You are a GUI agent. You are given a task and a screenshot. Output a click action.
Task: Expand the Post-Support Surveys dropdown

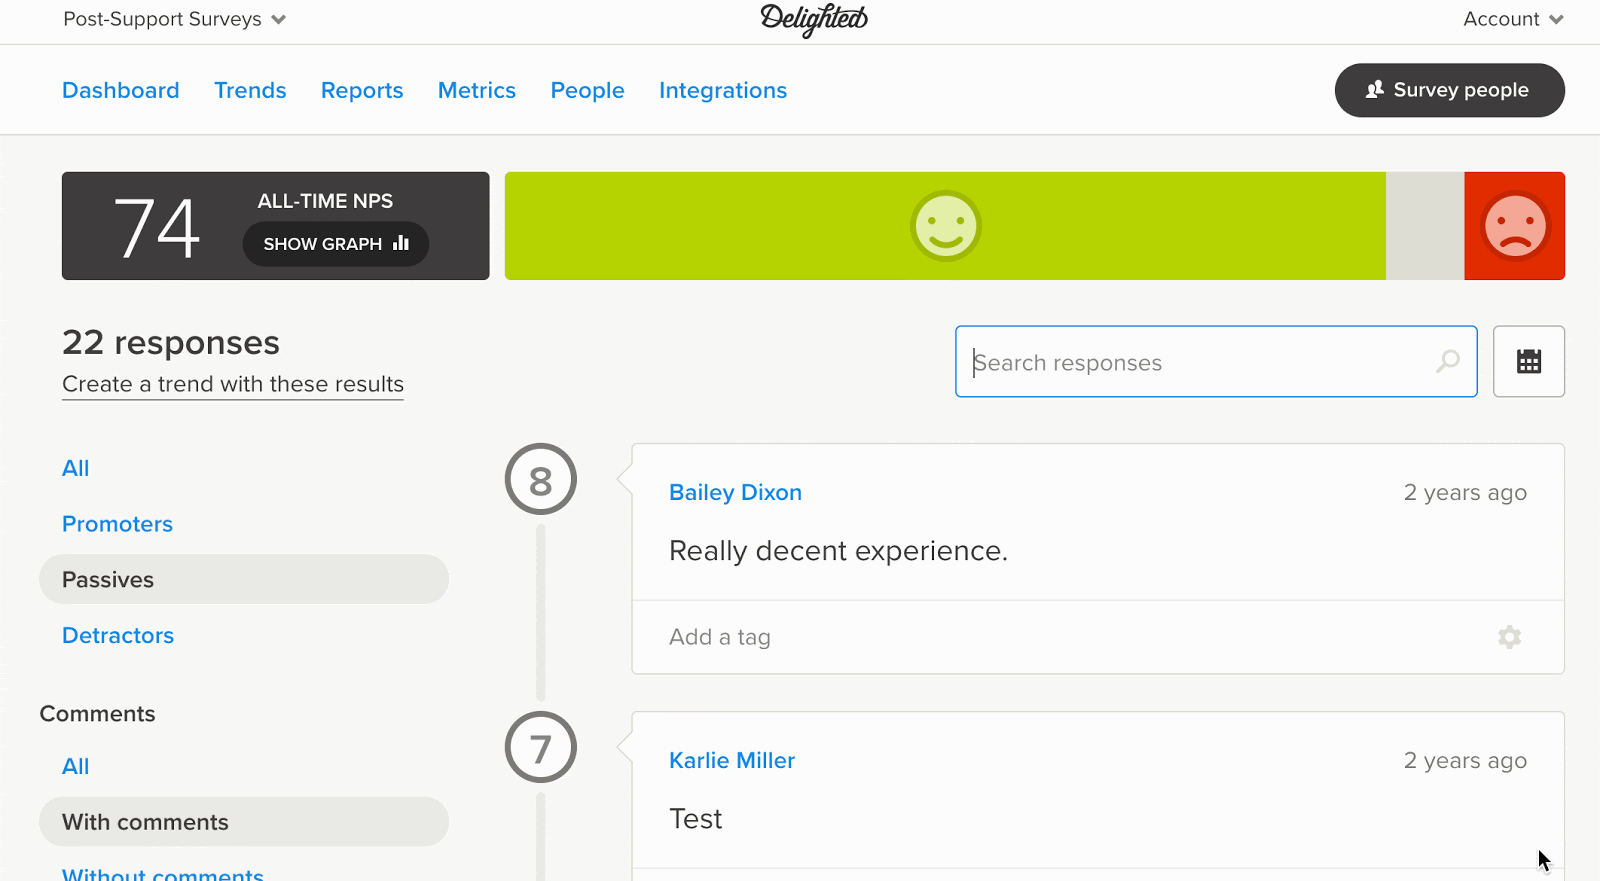point(175,19)
